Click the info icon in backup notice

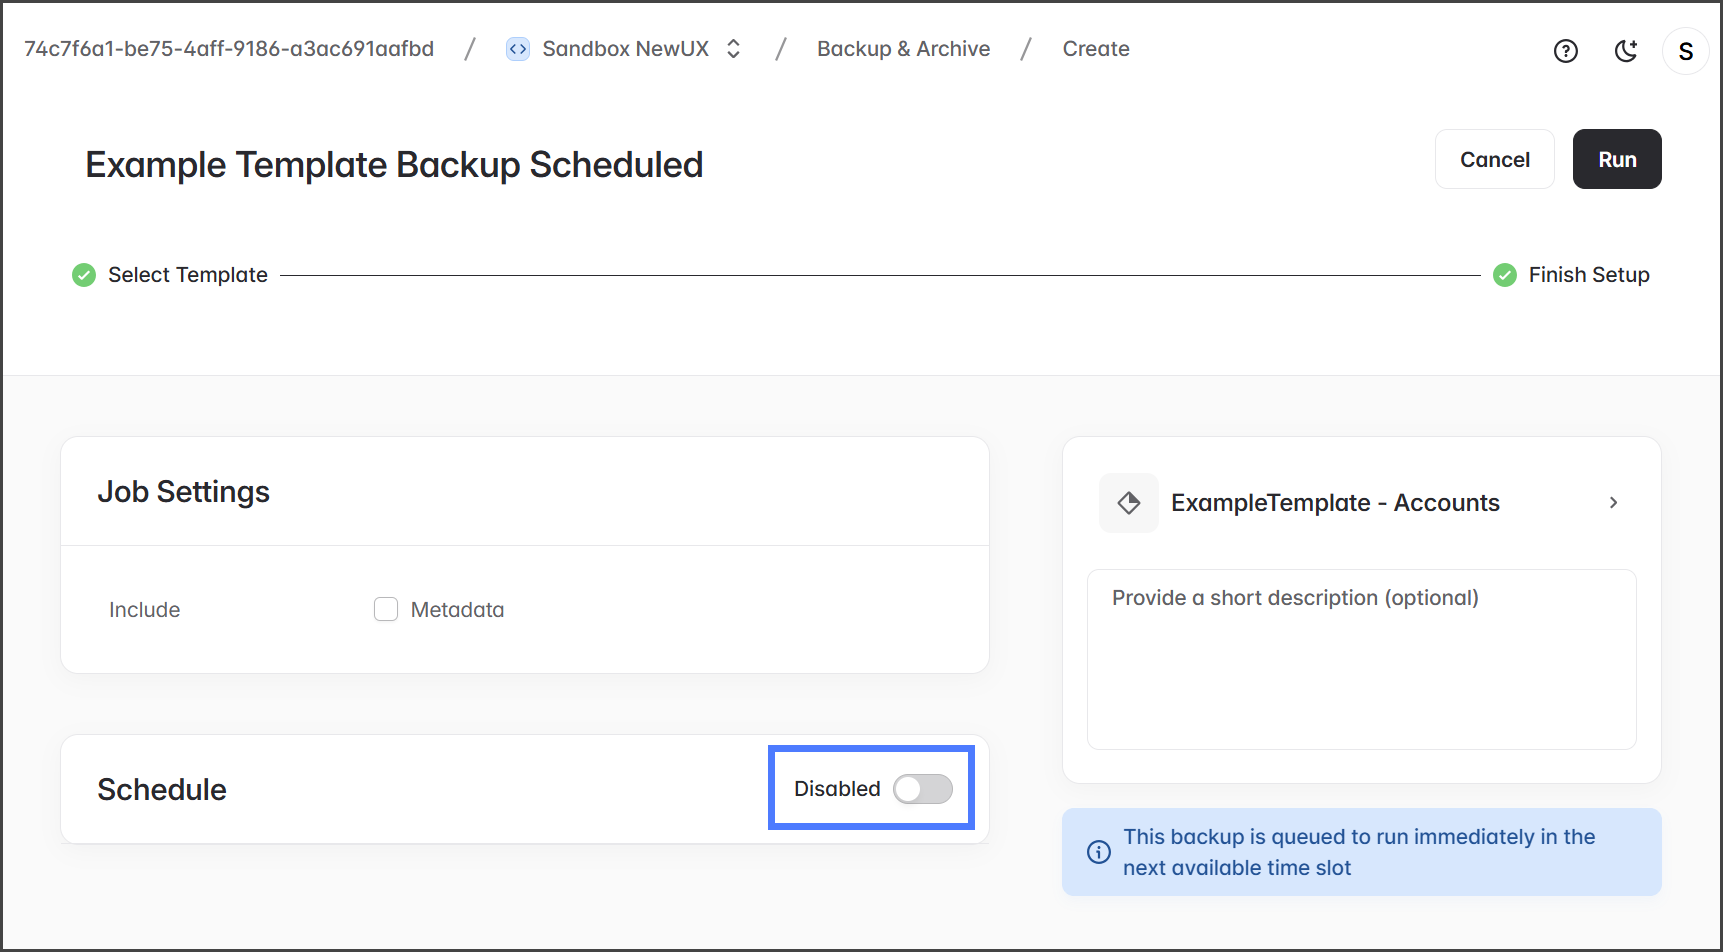click(1098, 852)
